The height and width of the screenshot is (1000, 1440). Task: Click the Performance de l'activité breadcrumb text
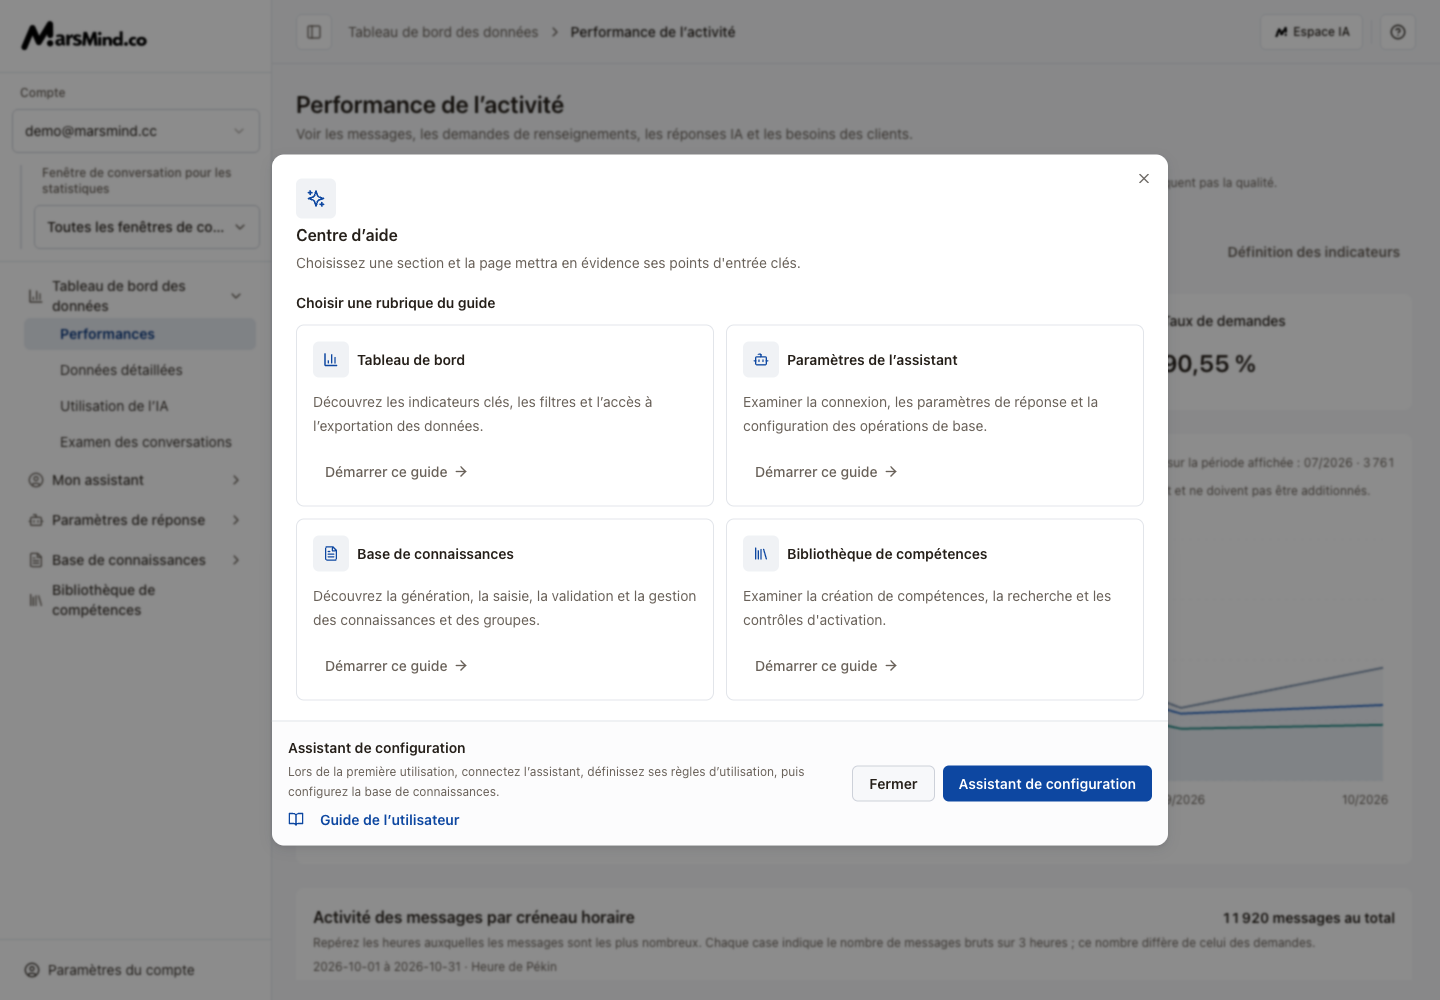coord(653,32)
